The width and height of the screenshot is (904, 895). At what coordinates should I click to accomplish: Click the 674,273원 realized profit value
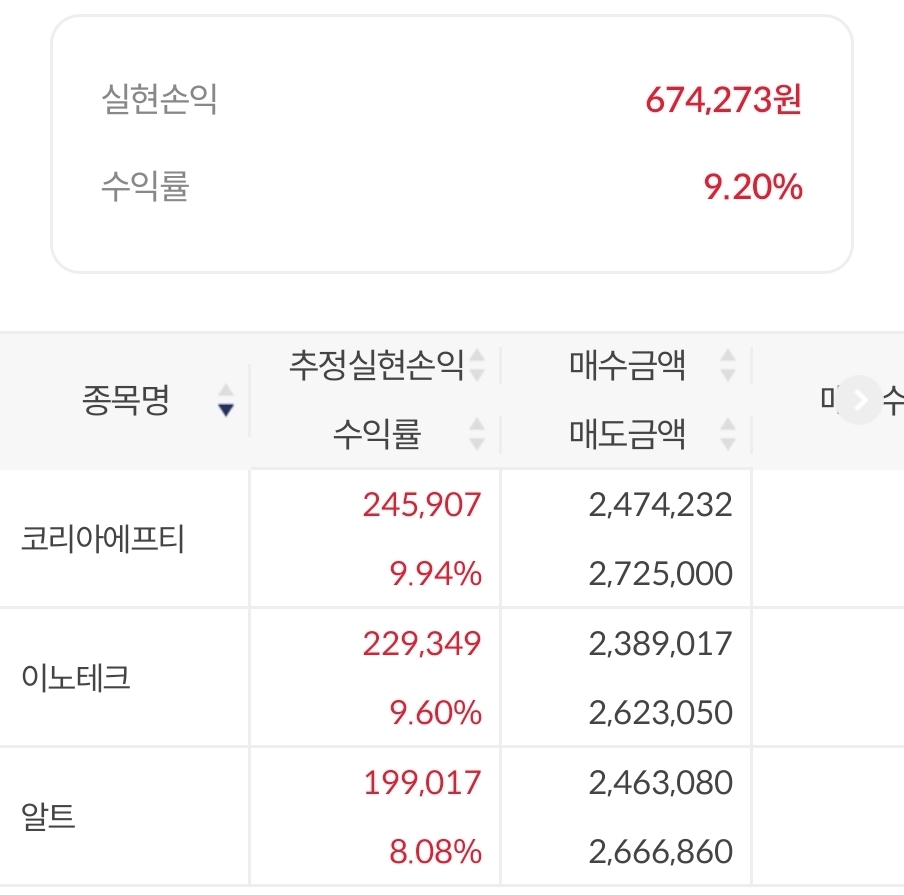point(723,101)
